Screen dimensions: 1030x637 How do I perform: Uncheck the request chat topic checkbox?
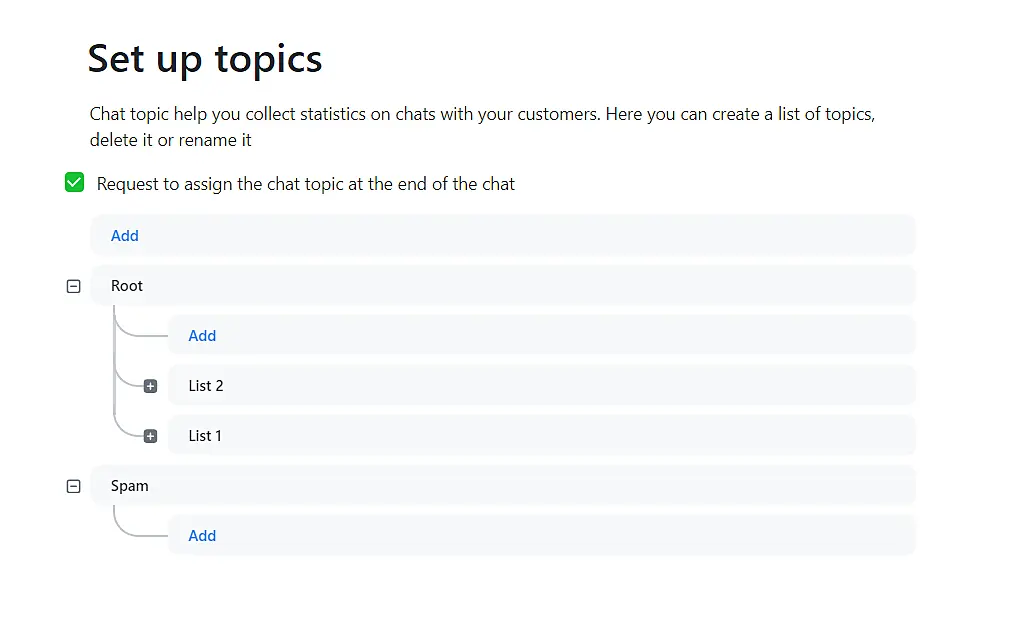[x=74, y=183]
